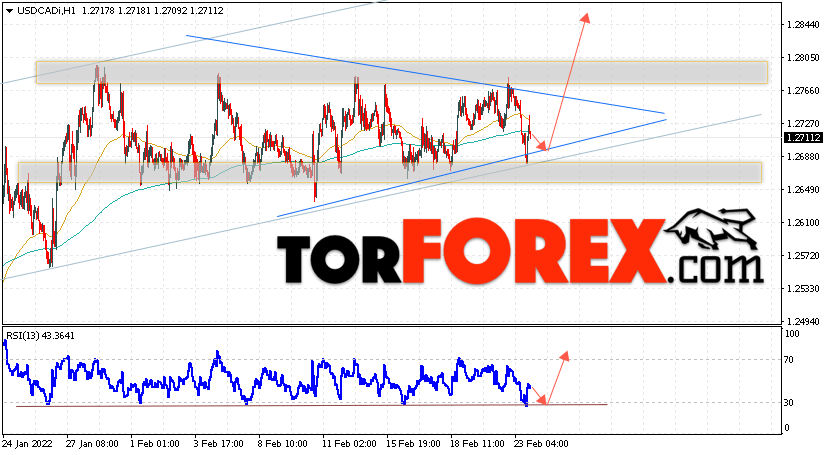This screenshot has width=827, height=455.
Task: Click the 1.28050 price axis label
Action: pyautogui.click(x=803, y=57)
